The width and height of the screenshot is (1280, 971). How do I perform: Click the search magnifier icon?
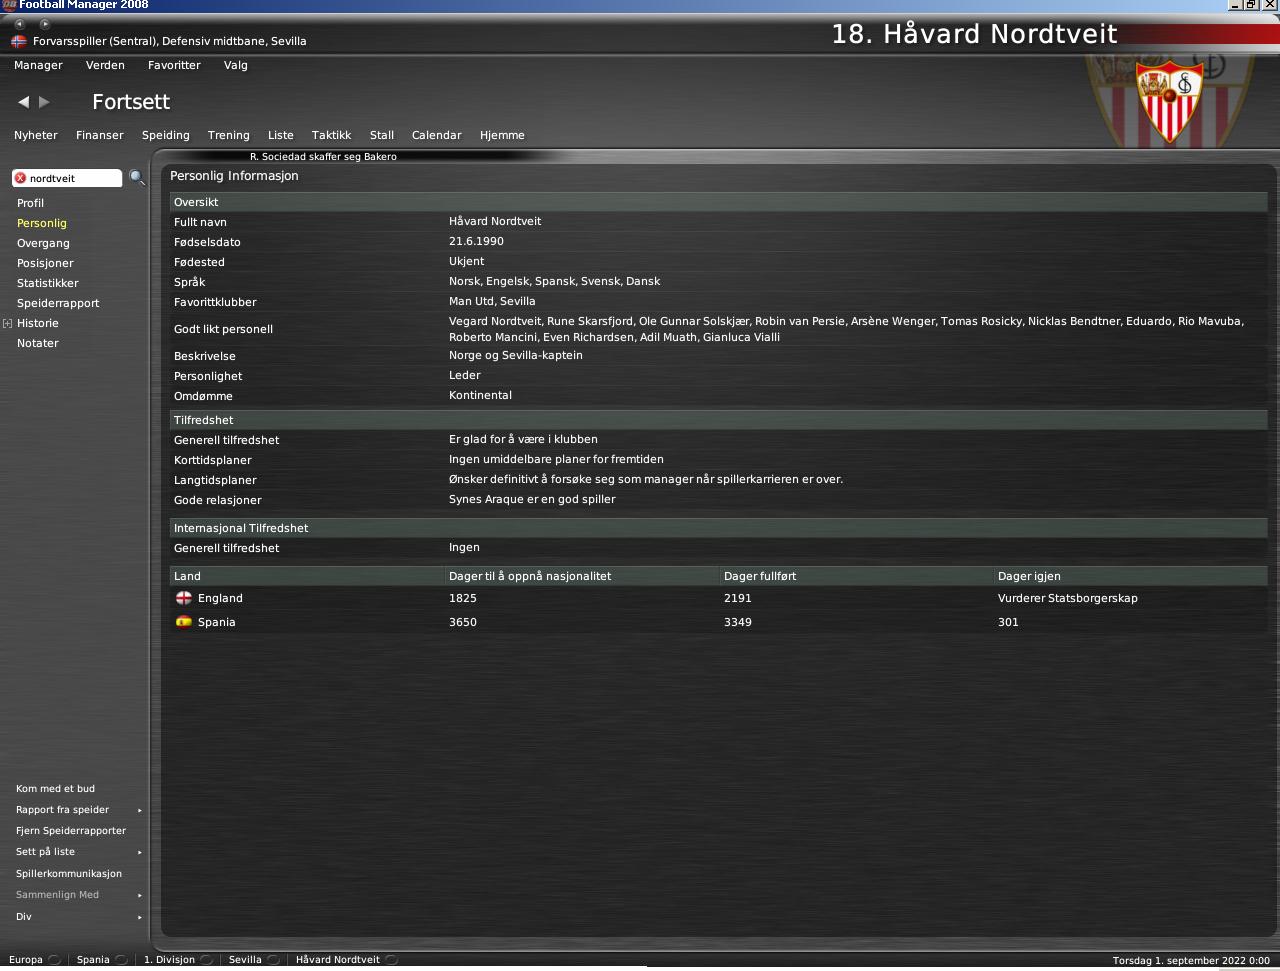point(137,178)
